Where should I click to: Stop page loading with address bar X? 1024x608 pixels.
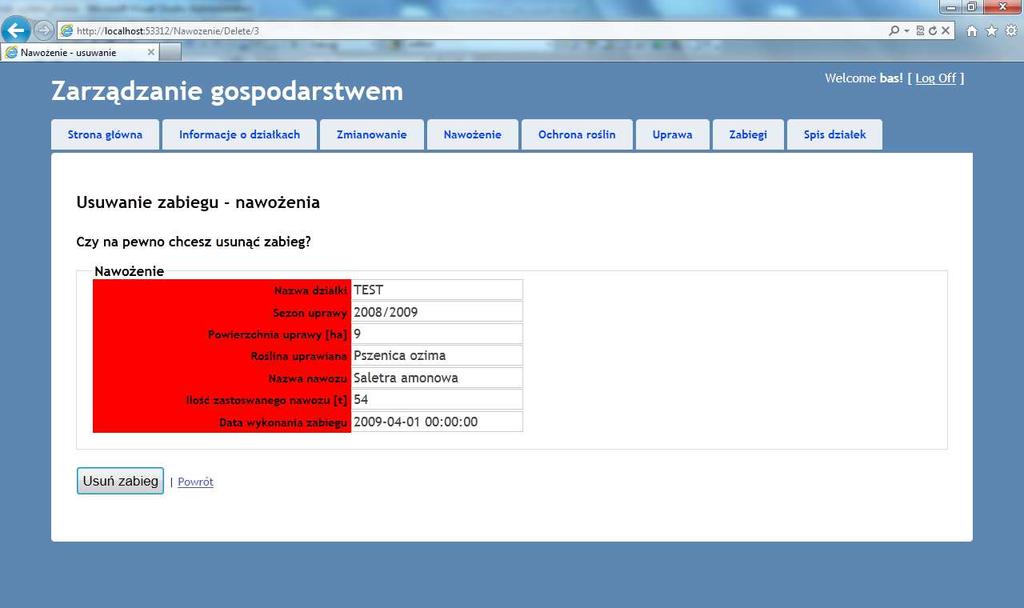click(x=945, y=31)
